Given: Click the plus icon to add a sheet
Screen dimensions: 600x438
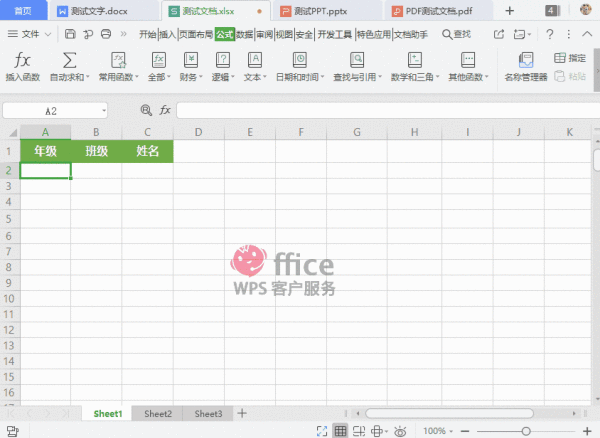Looking at the screenshot, I should [241, 413].
